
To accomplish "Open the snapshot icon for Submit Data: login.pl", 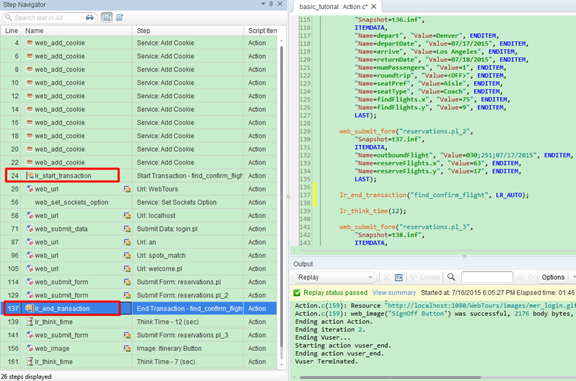I will [x=127, y=229].
